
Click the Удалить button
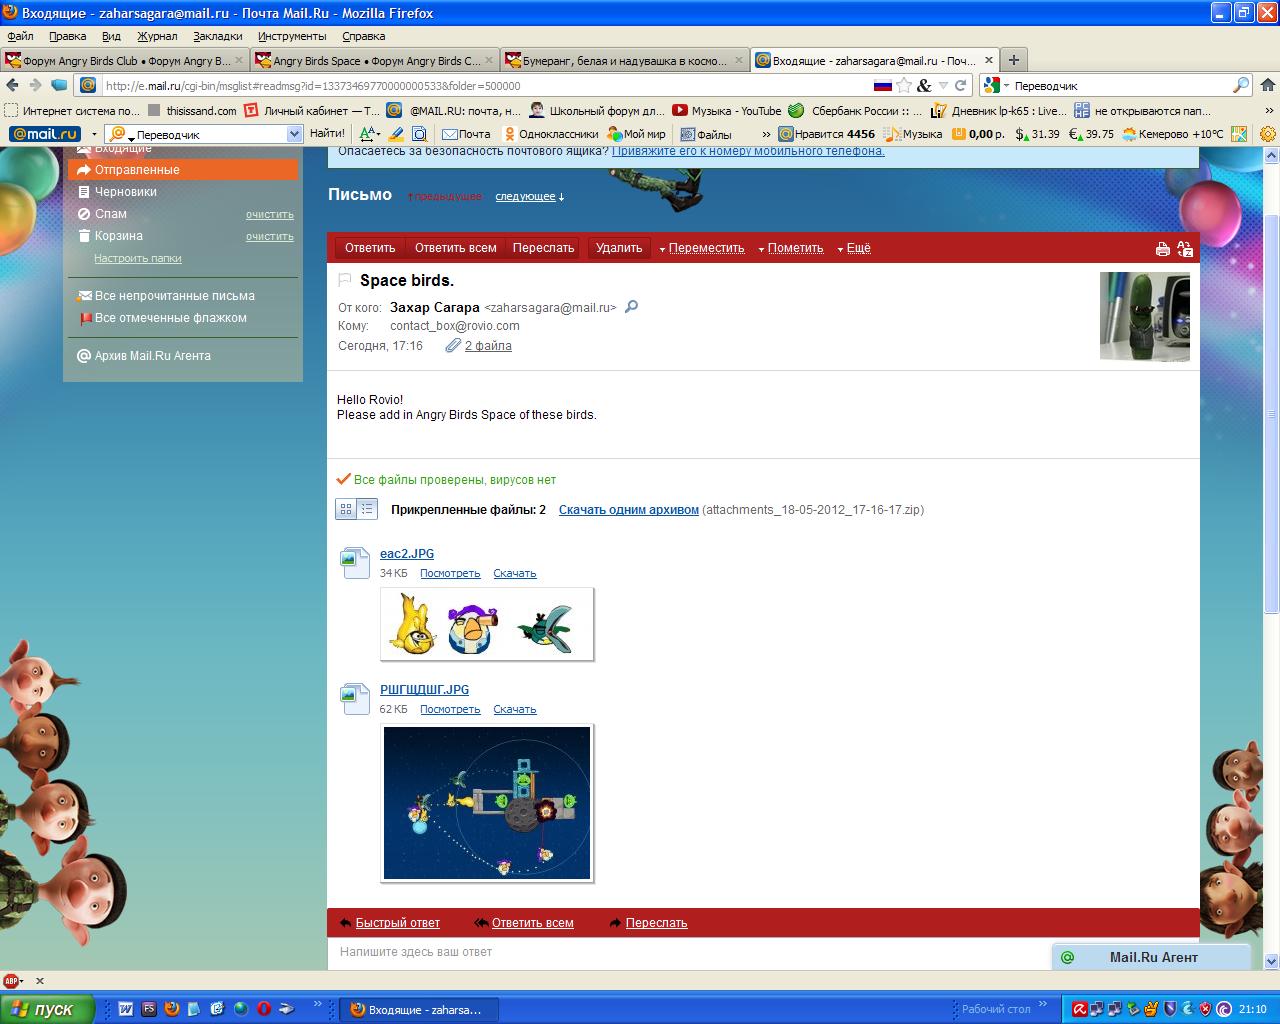click(619, 248)
